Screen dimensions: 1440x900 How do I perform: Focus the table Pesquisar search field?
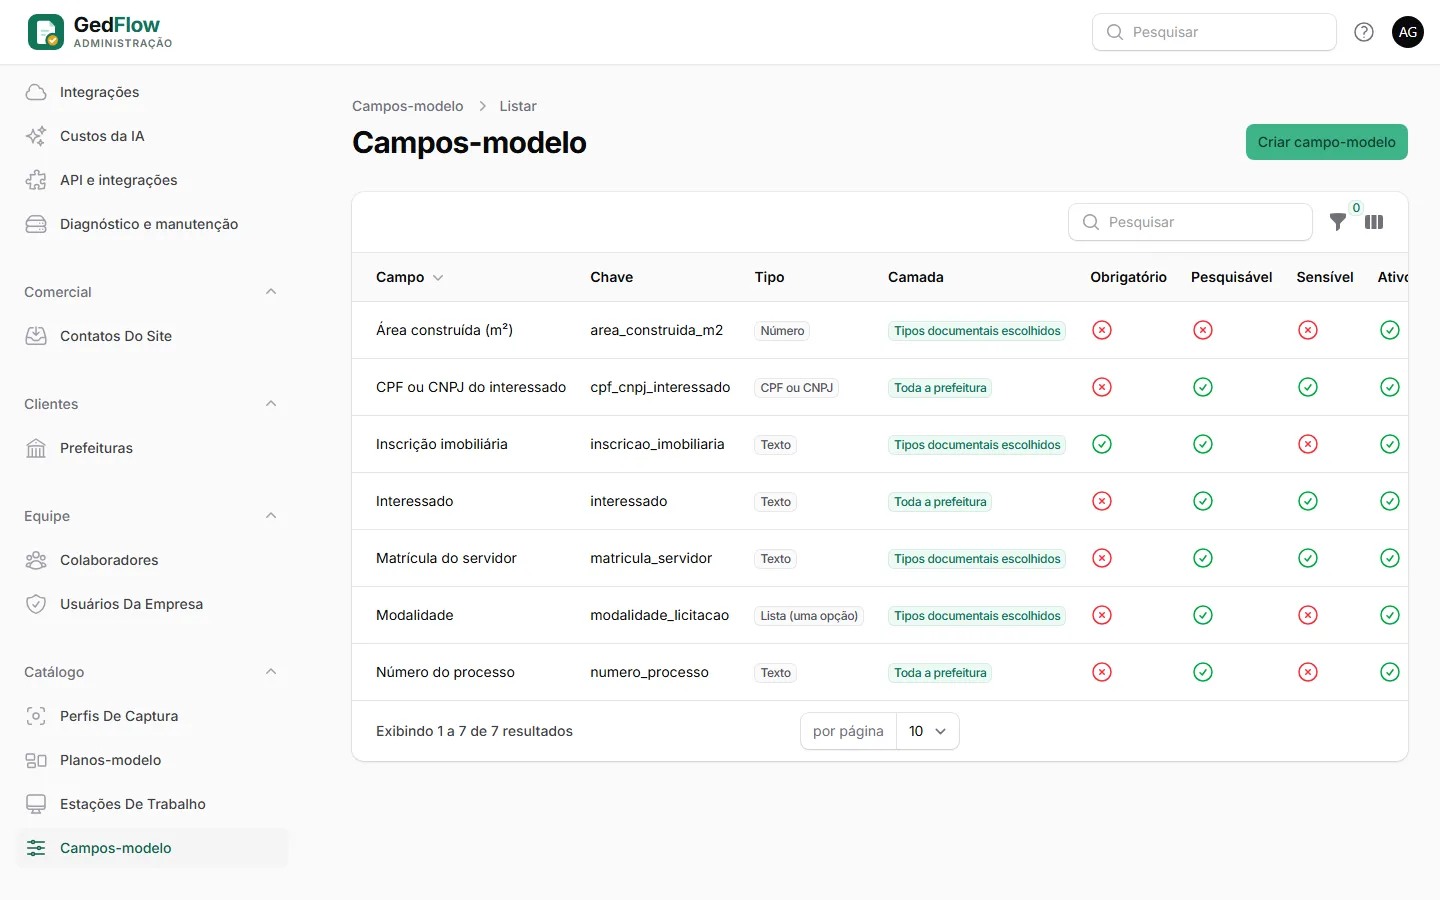point(1190,222)
